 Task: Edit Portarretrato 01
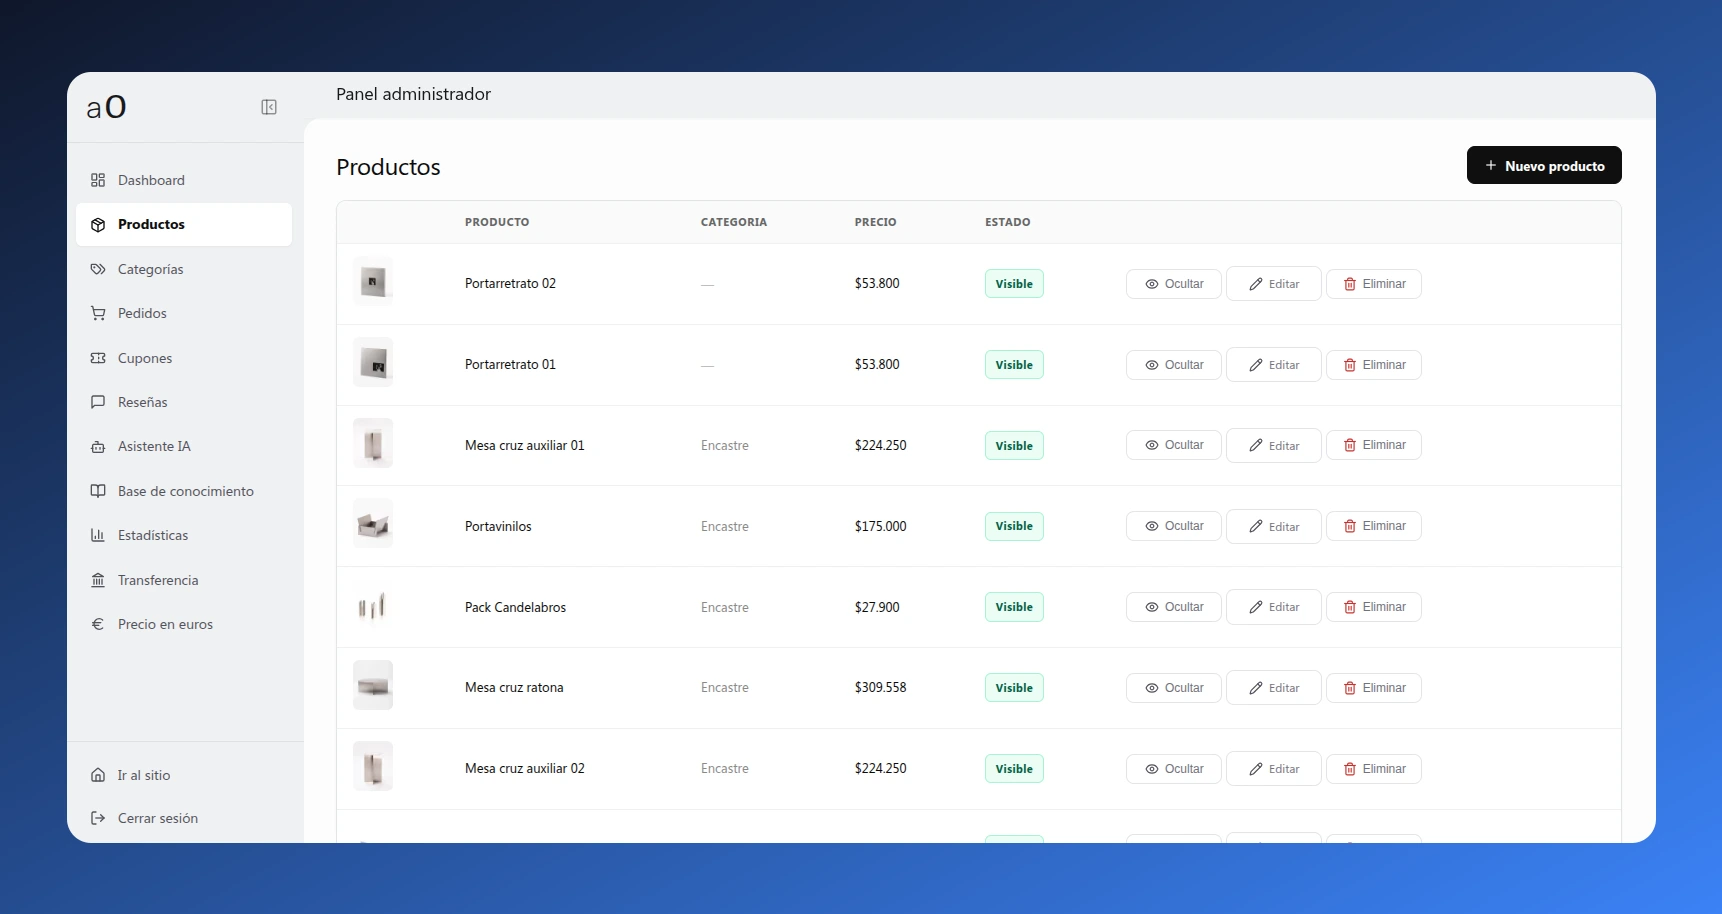click(1274, 365)
